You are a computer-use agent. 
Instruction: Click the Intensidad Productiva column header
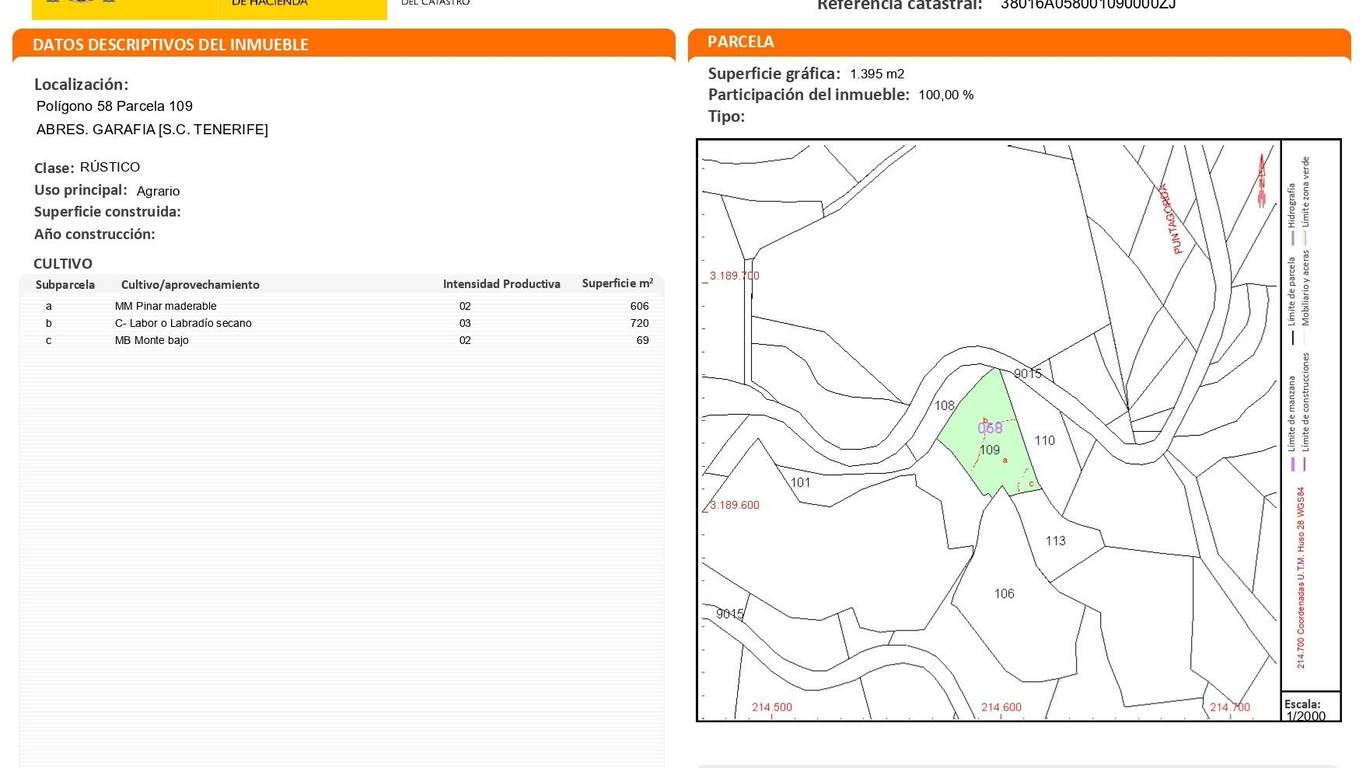point(501,284)
